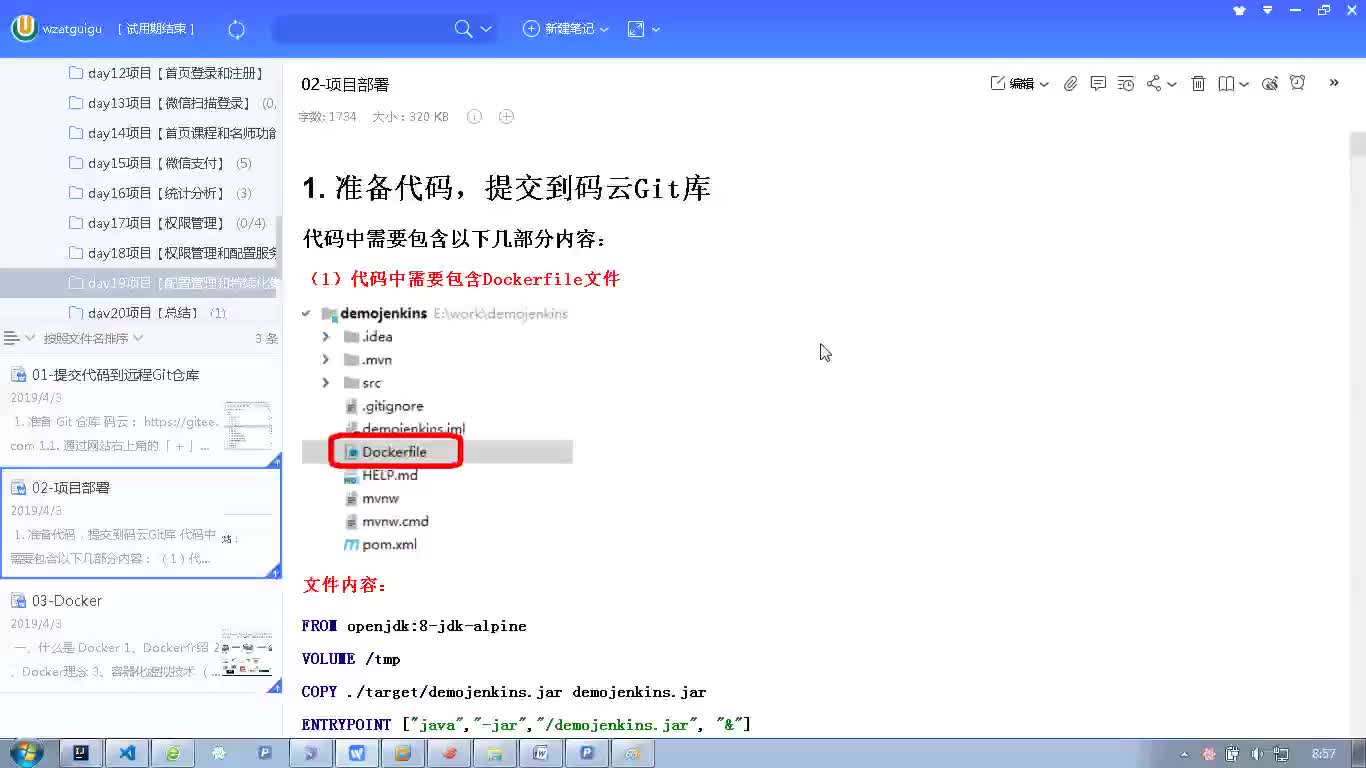
Task: Click the line VOLUME /tmp
Action: 351,659
